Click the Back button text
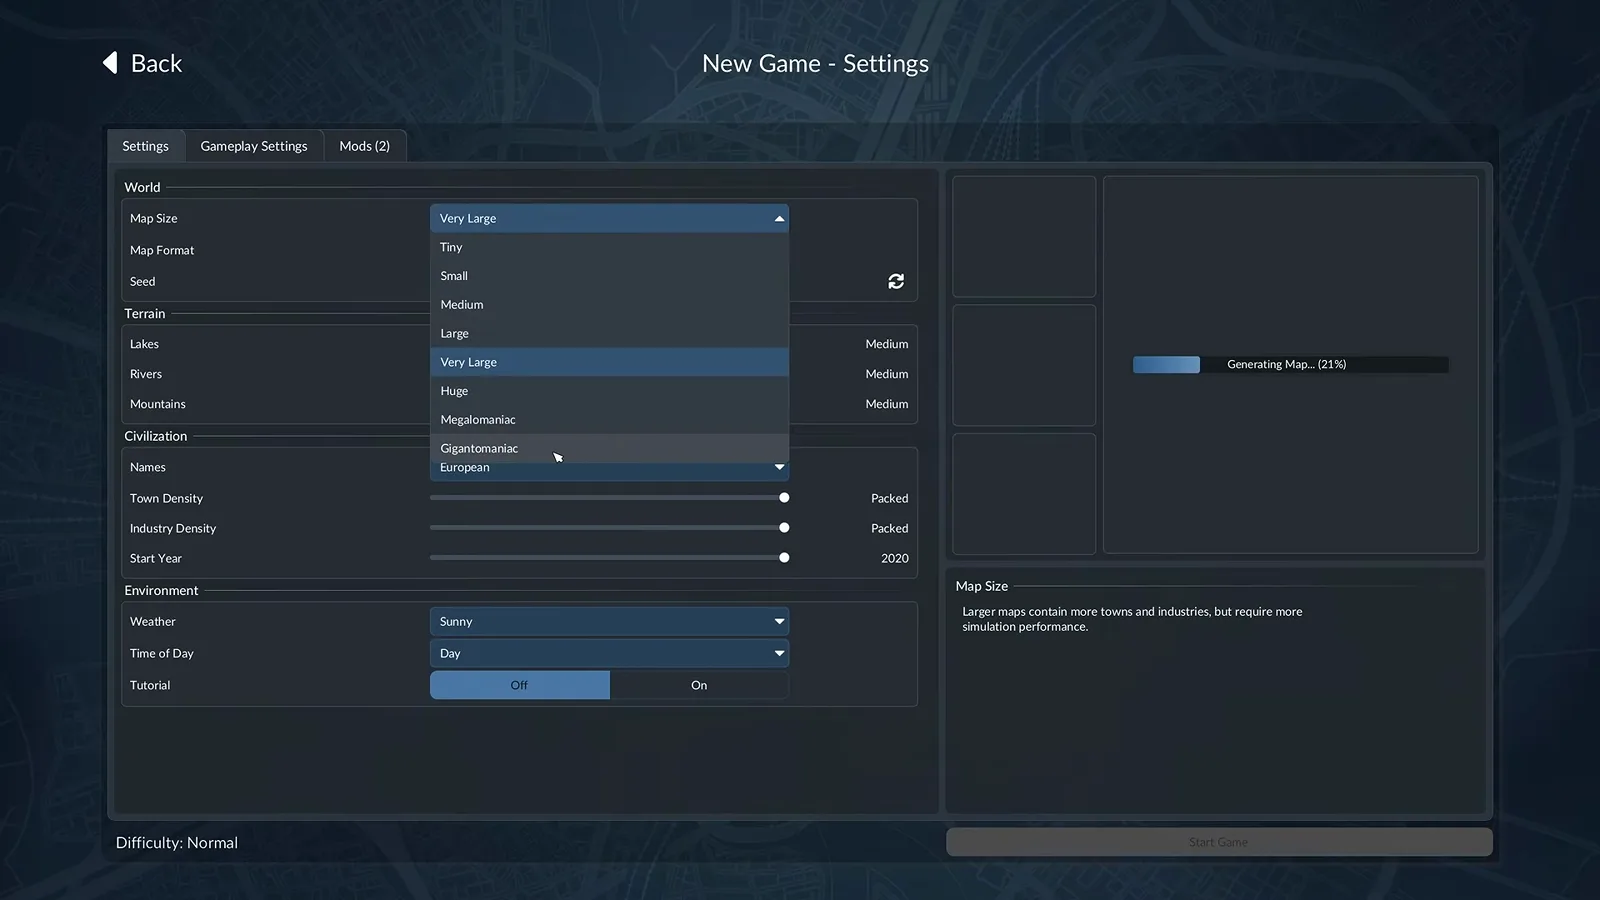The width and height of the screenshot is (1600, 900). tap(157, 63)
